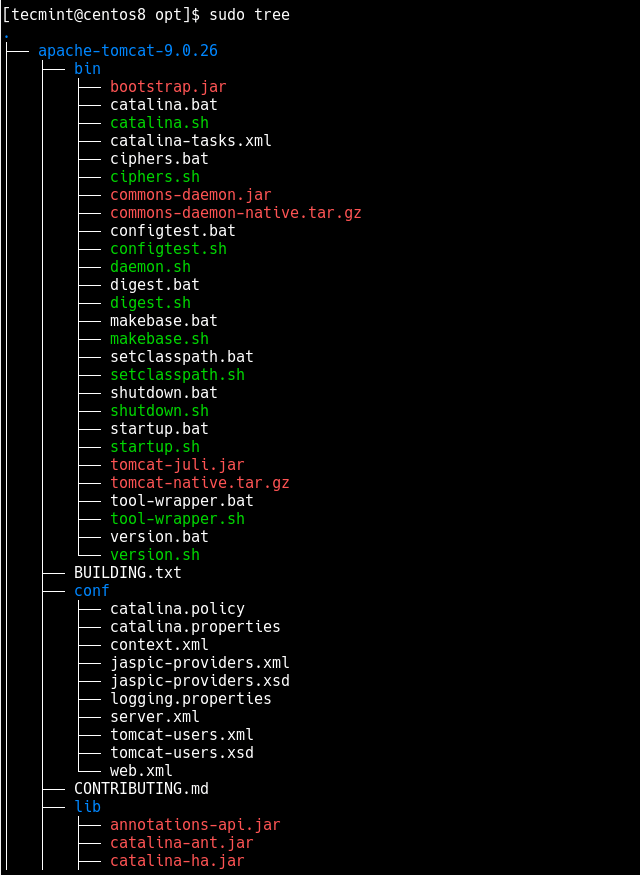Click the commons-daemon-native.tar.gz archive
This screenshot has height=875, width=640.
coord(235,213)
